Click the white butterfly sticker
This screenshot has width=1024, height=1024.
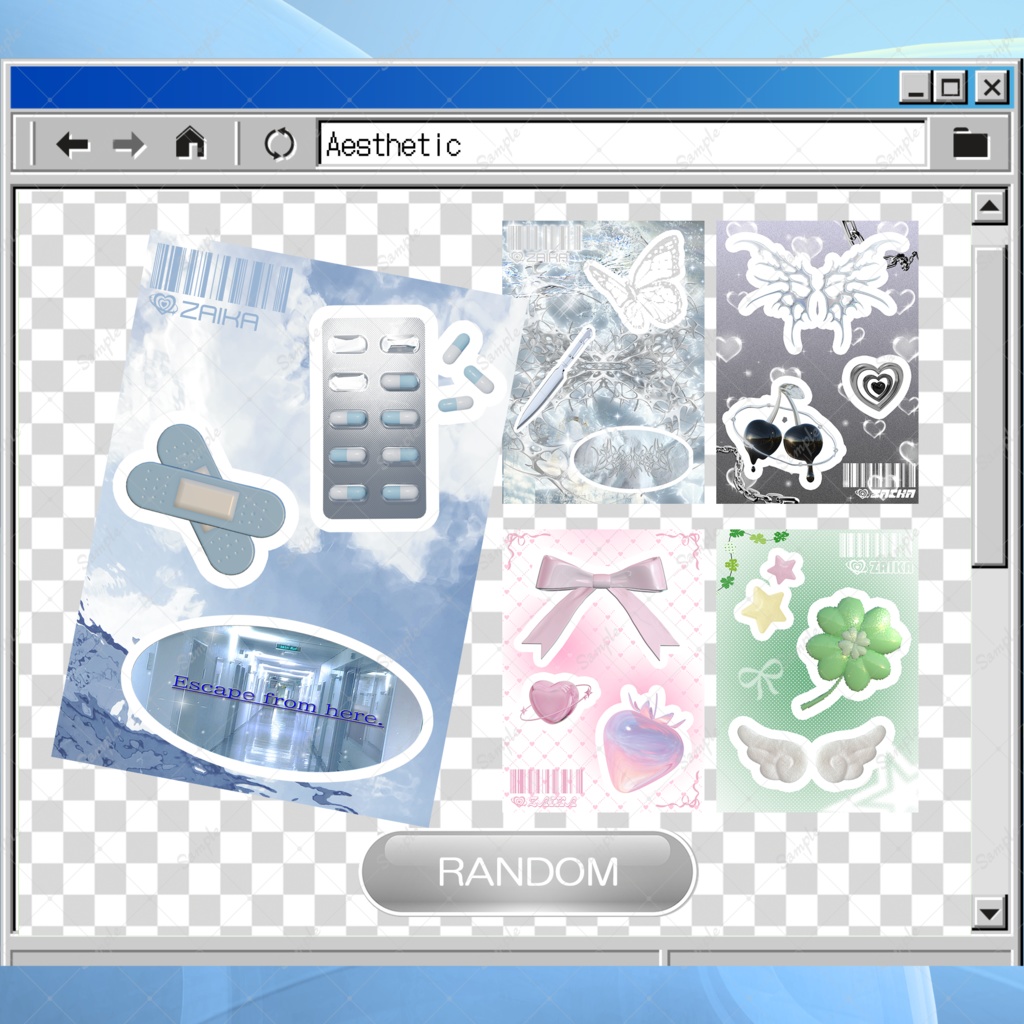coord(639,282)
